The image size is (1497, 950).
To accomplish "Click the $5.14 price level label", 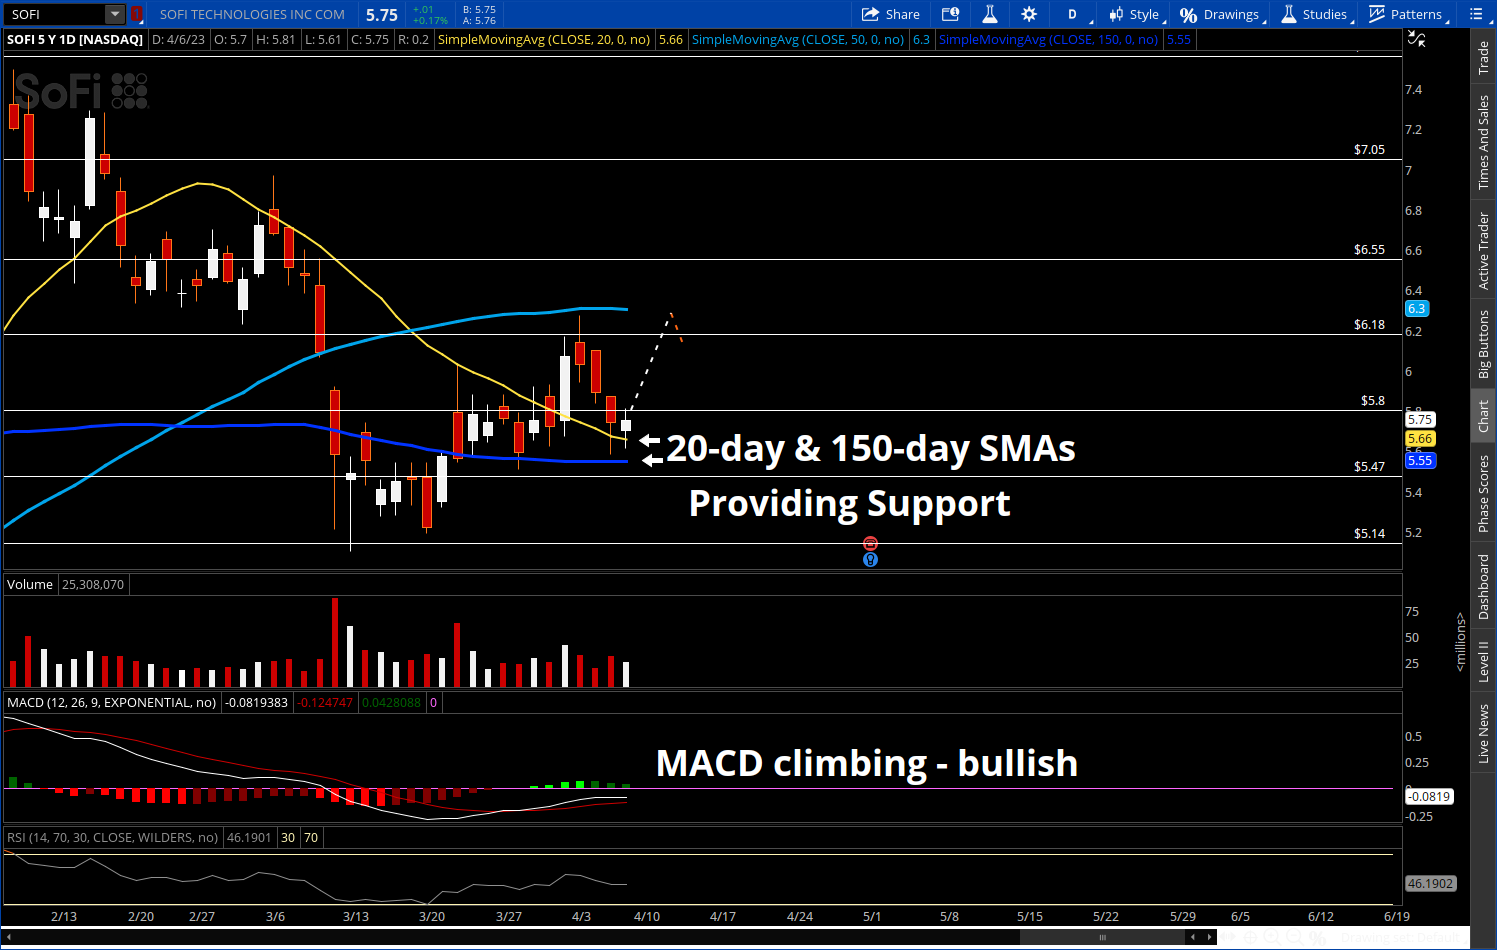I will click(1369, 533).
